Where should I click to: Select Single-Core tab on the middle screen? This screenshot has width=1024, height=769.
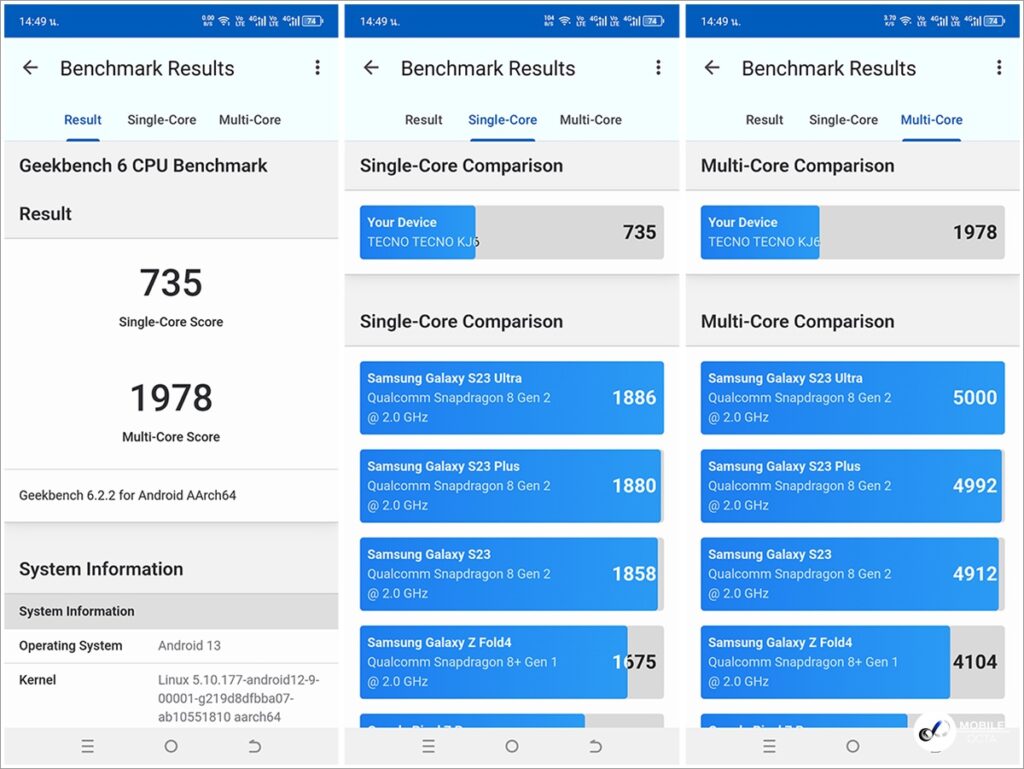click(x=503, y=120)
